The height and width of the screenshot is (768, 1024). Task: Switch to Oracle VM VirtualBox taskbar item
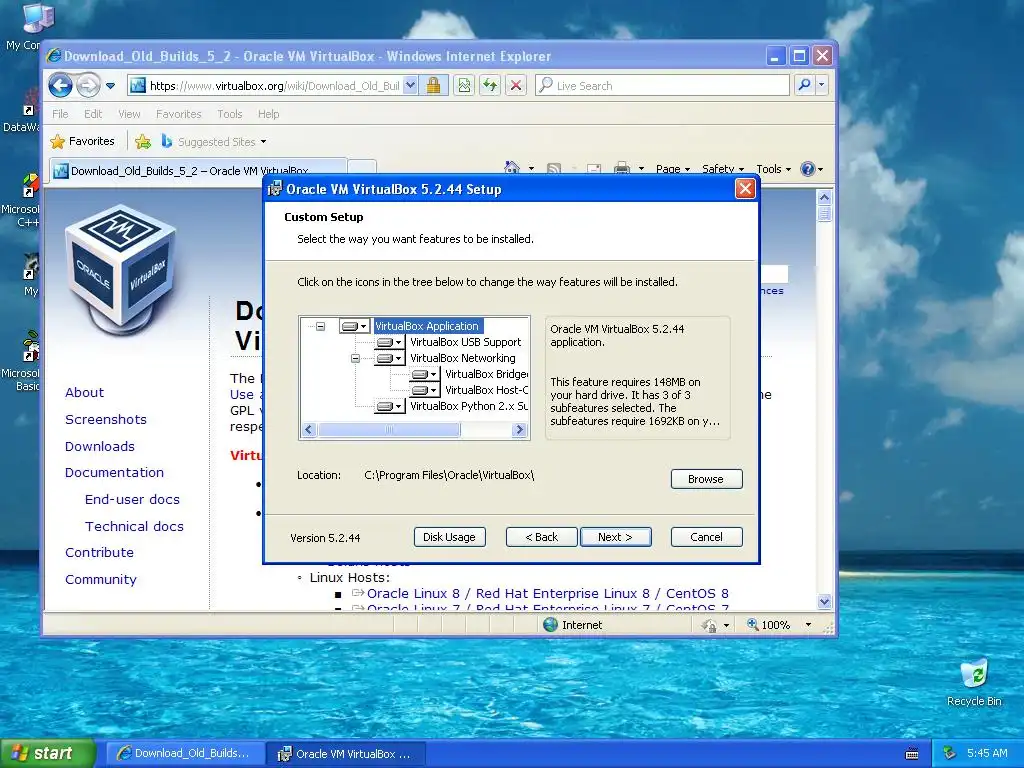(x=346, y=754)
